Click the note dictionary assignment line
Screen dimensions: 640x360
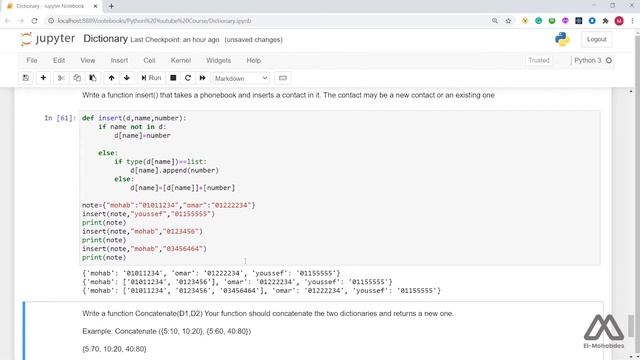click(169, 205)
